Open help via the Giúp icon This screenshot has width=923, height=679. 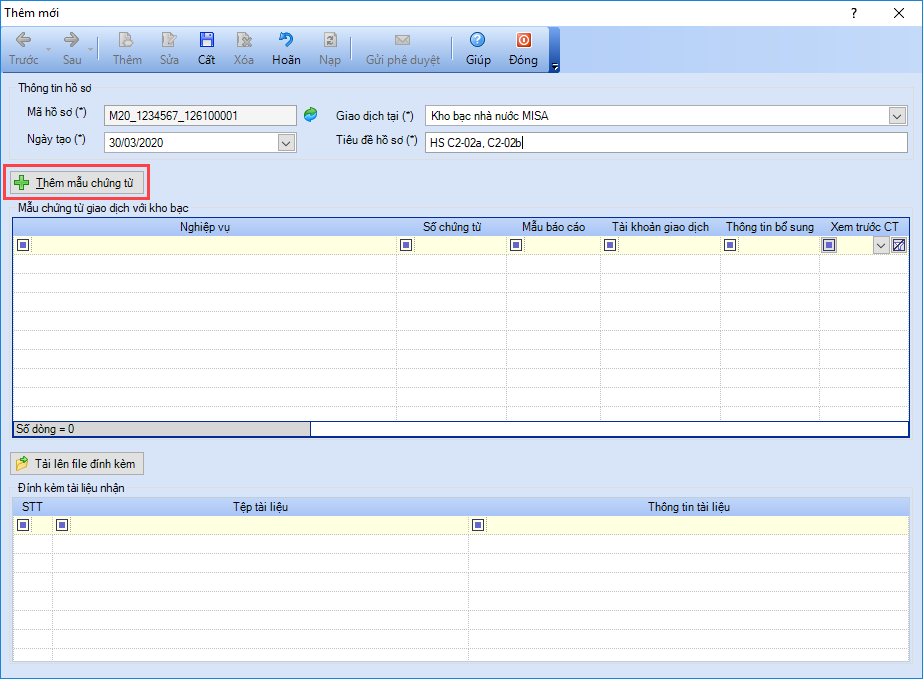point(477,40)
